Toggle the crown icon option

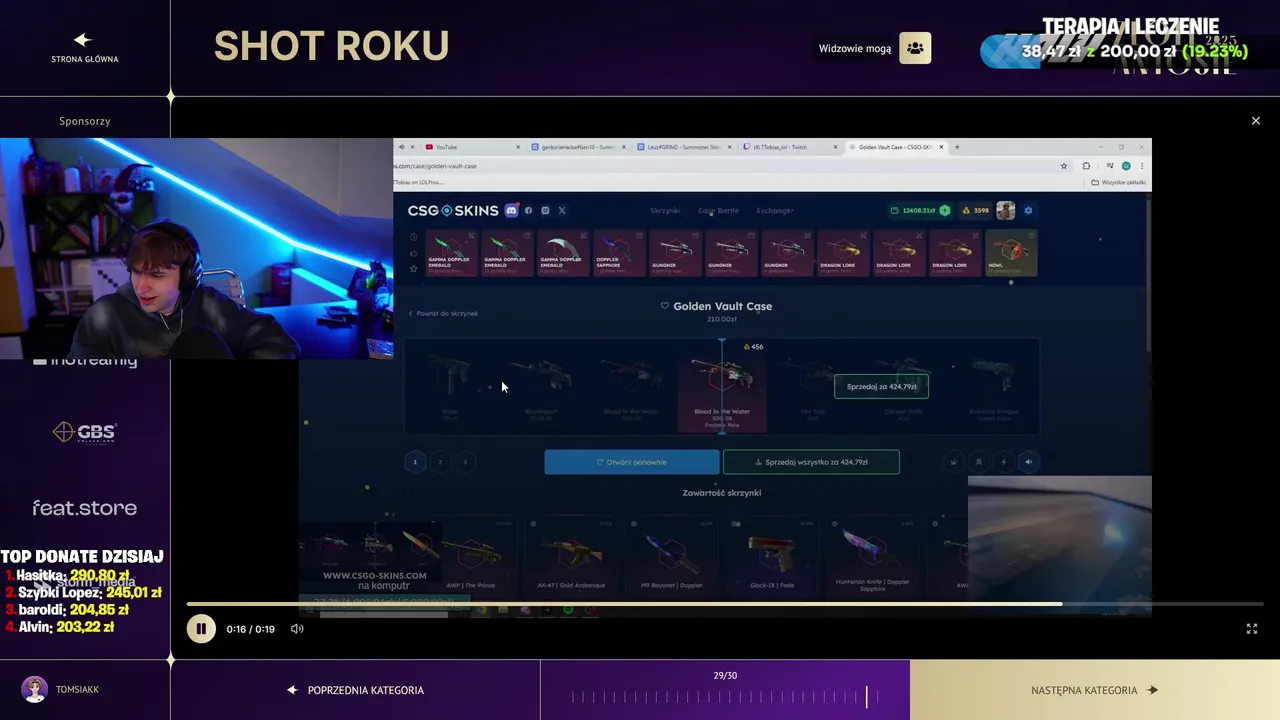pos(954,462)
